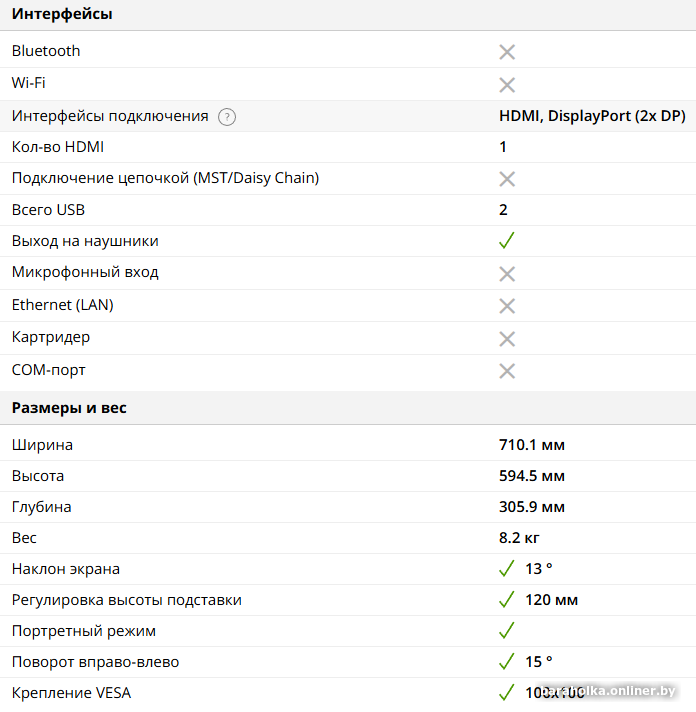Image resolution: width=696 pixels, height=712 pixels.
Task: Click the help icon beside Интерфейсы подключения
Action: coord(227,116)
